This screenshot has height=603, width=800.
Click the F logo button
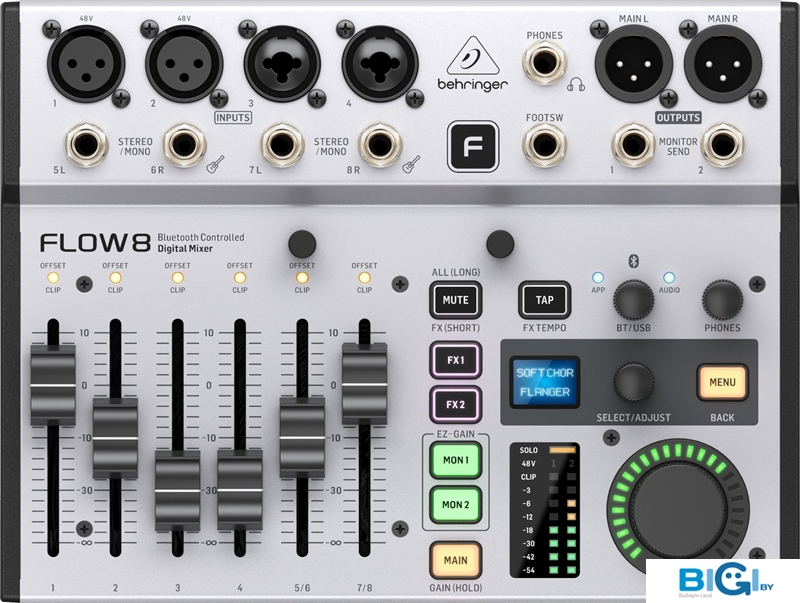point(468,145)
